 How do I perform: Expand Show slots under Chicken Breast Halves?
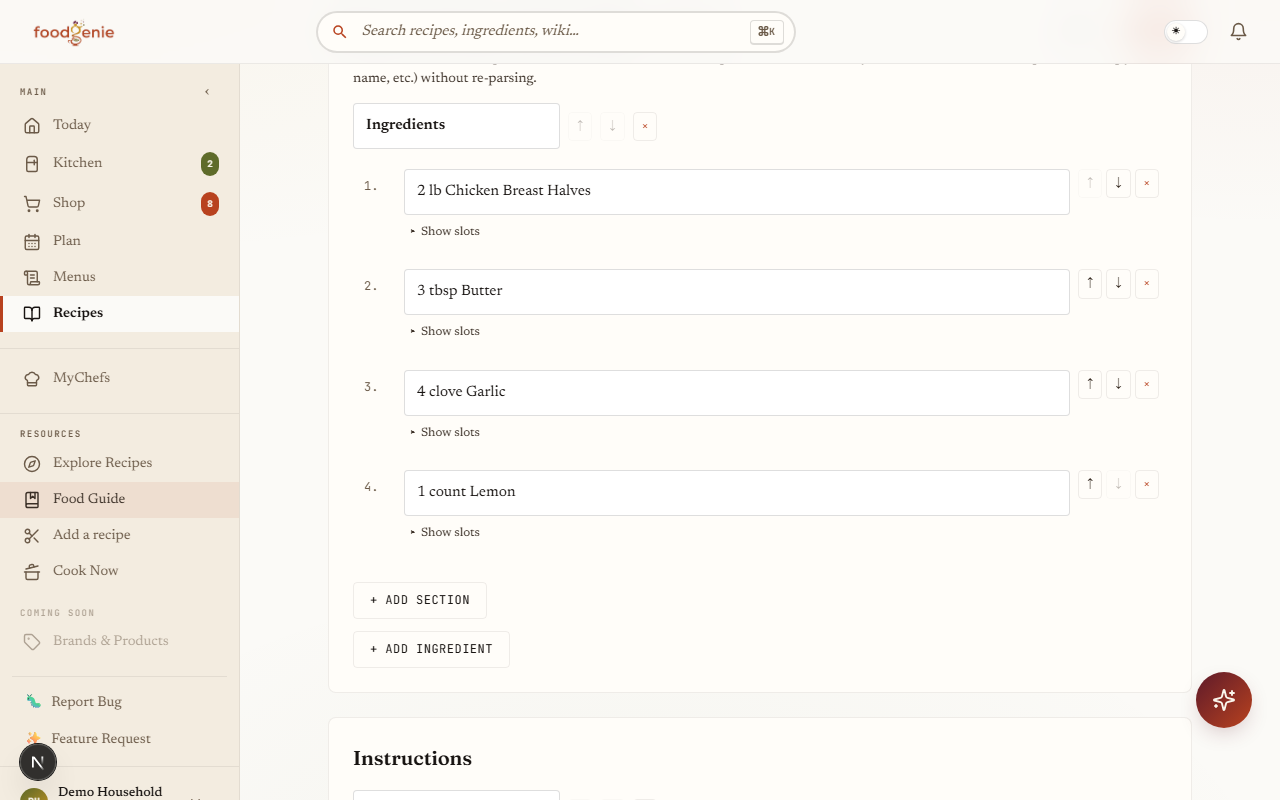445,231
